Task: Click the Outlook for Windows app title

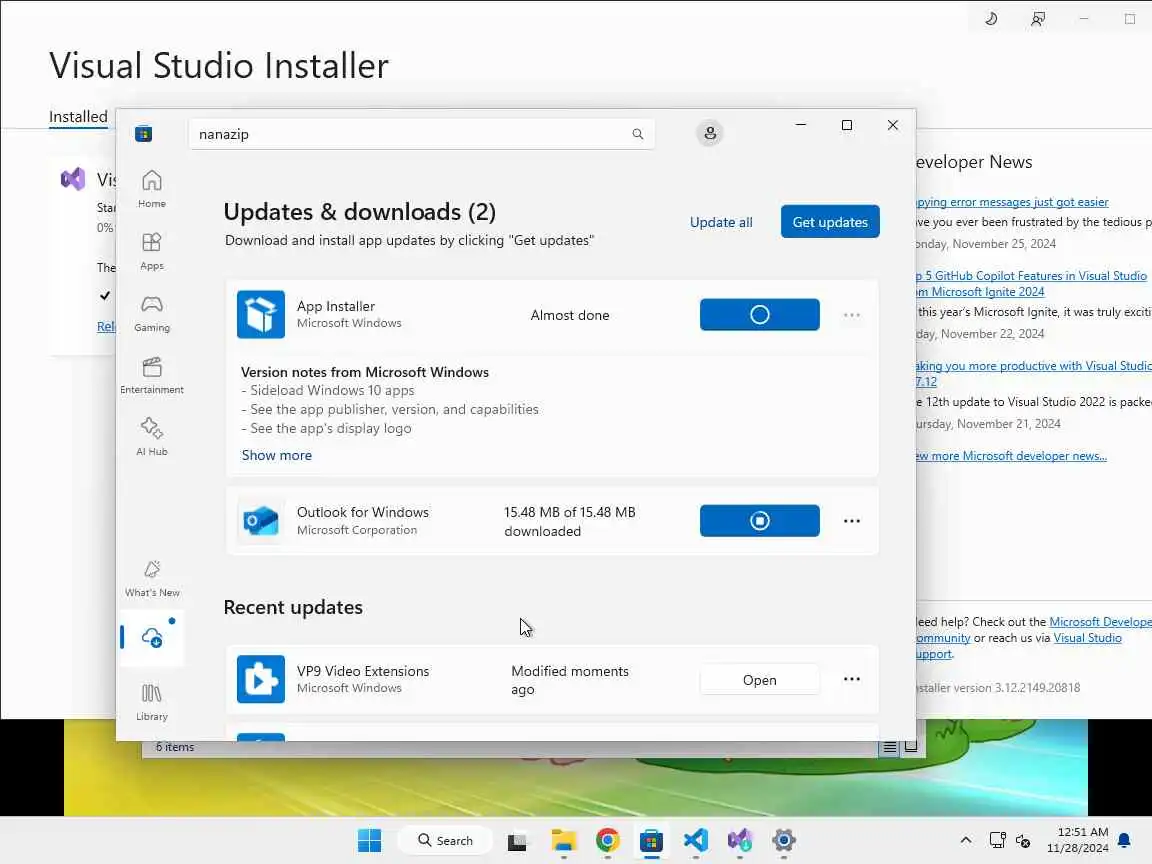Action: pos(363,512)
